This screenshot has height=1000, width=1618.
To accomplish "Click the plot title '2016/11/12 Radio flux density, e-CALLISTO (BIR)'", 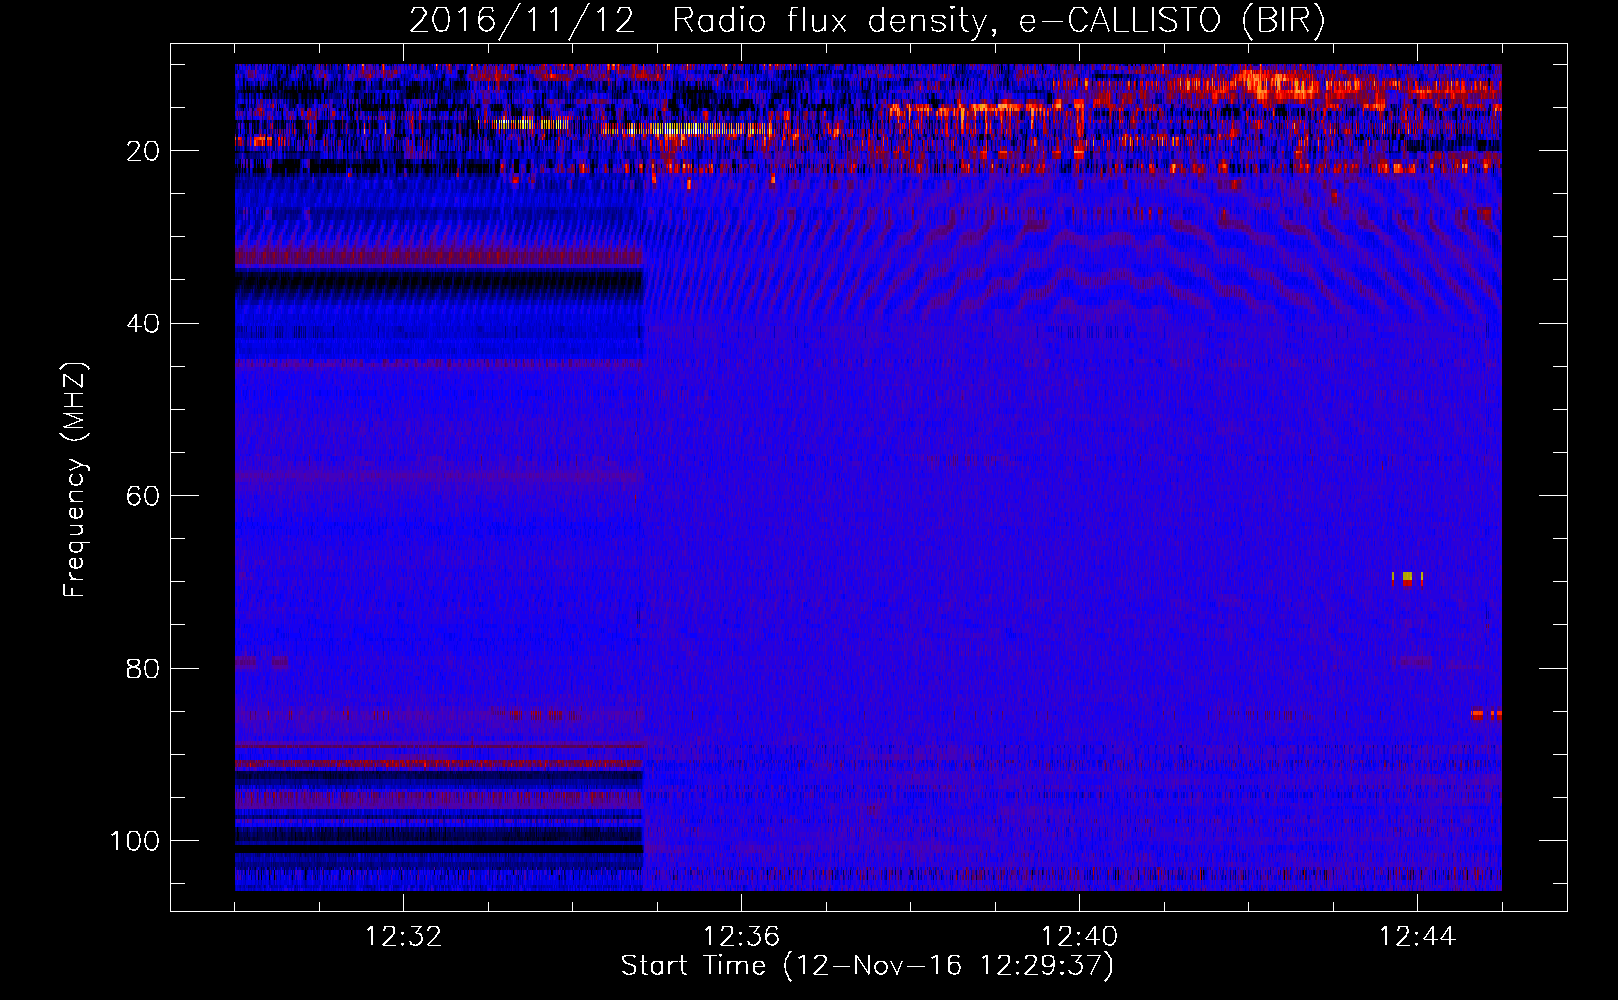I will click(x=867, y=21).
